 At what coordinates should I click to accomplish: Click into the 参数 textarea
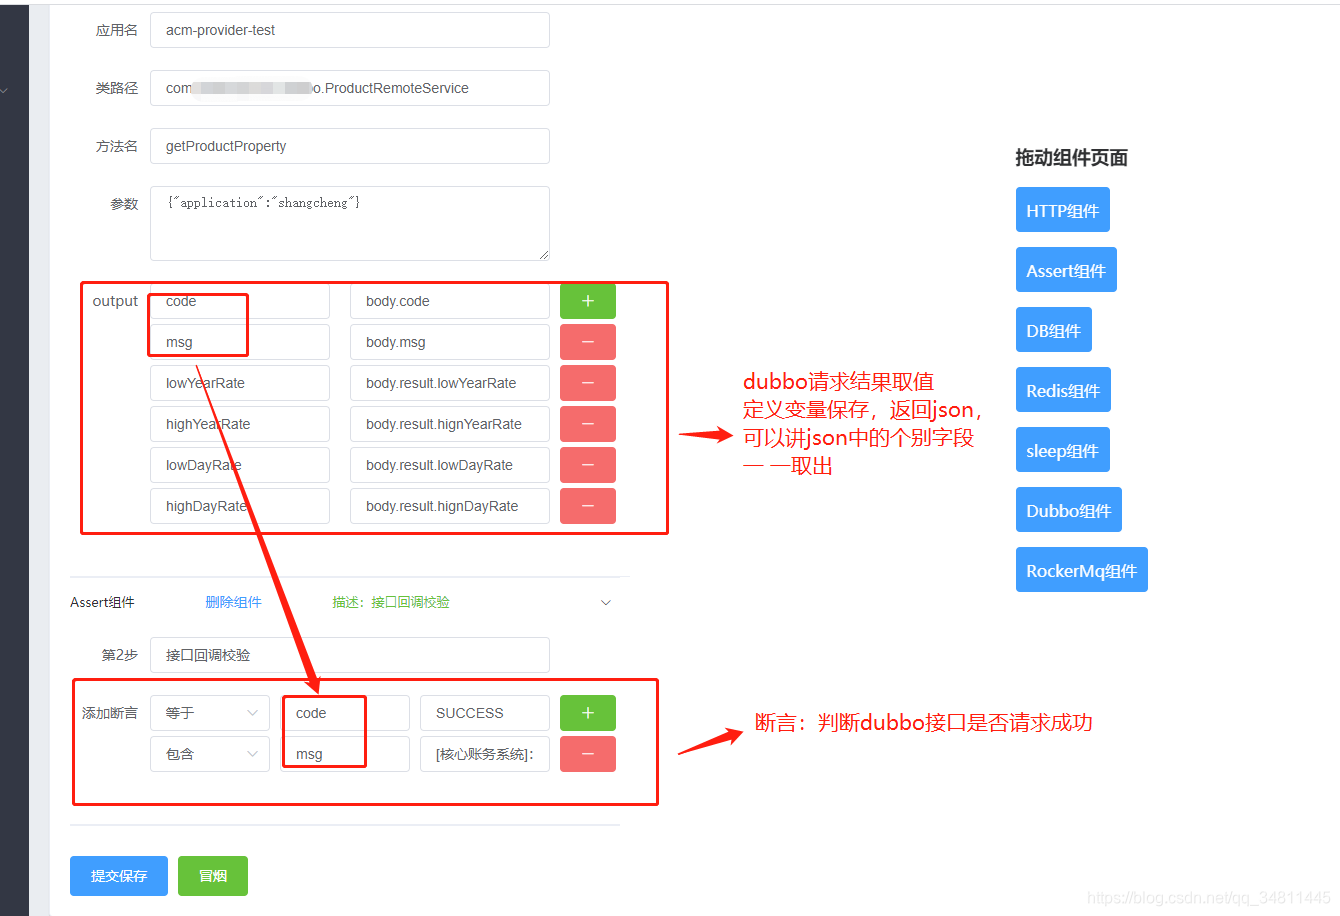coord(350,223)
